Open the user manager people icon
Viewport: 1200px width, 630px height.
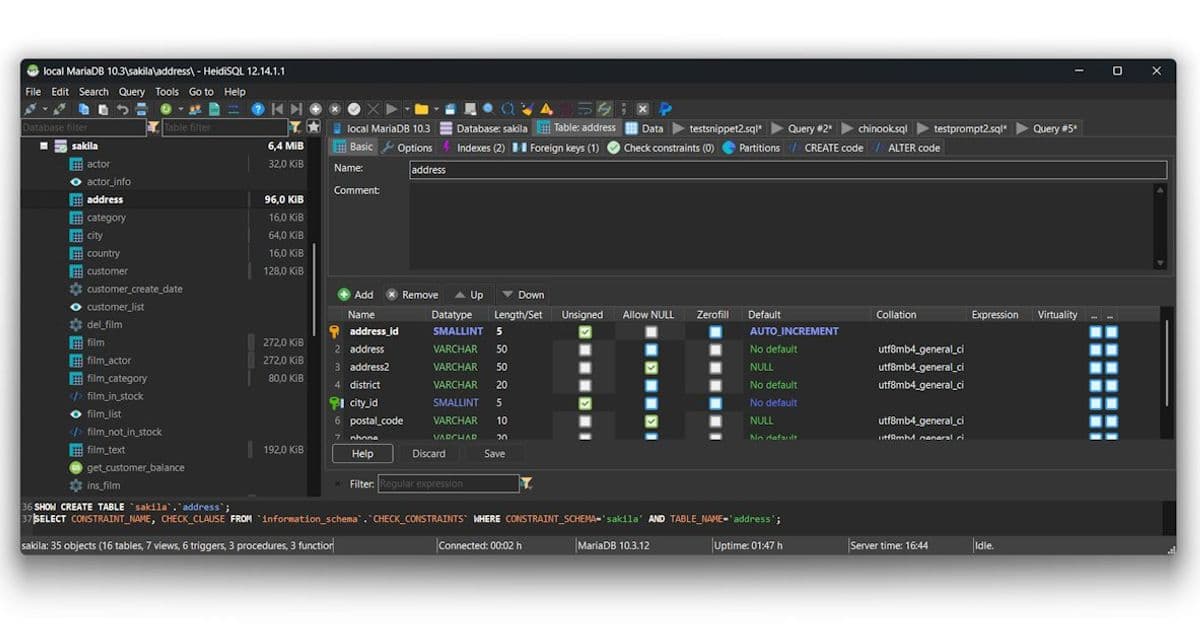[x=195, y=109]
